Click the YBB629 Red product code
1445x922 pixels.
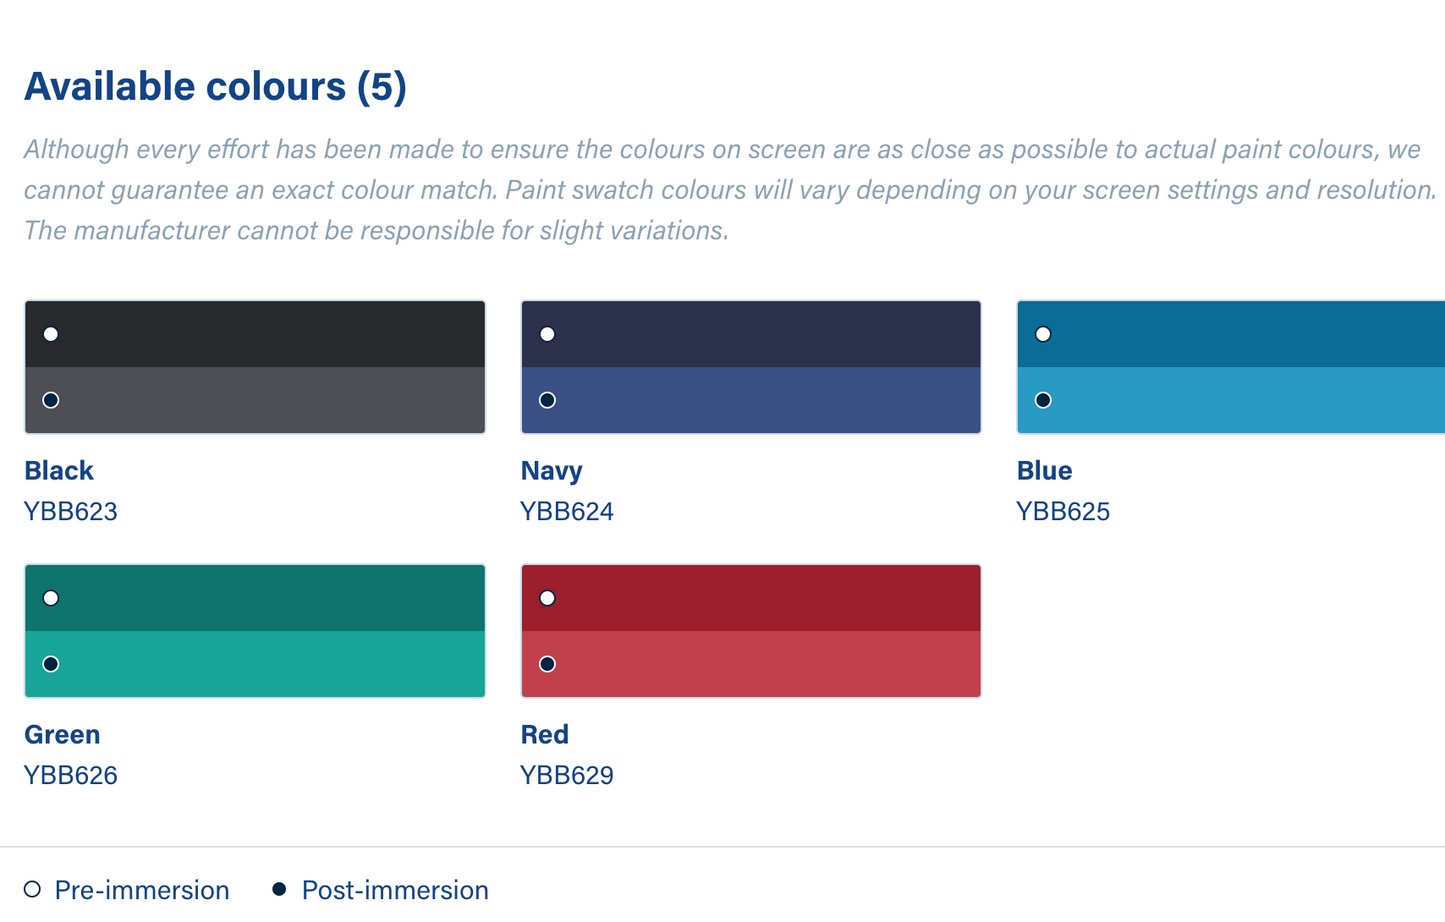(567, 775)
